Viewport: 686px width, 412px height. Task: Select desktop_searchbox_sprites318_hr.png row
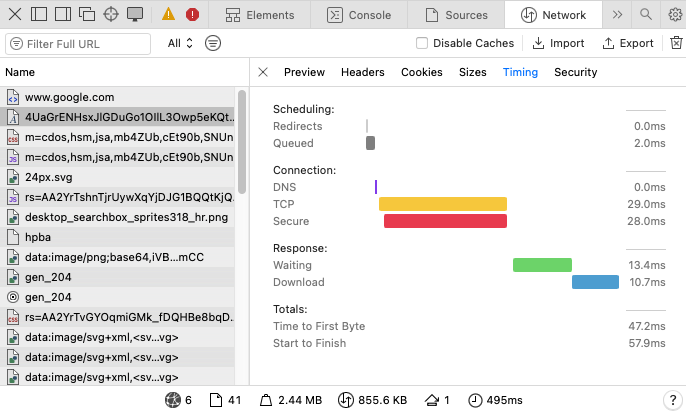[x=117, y=217]
